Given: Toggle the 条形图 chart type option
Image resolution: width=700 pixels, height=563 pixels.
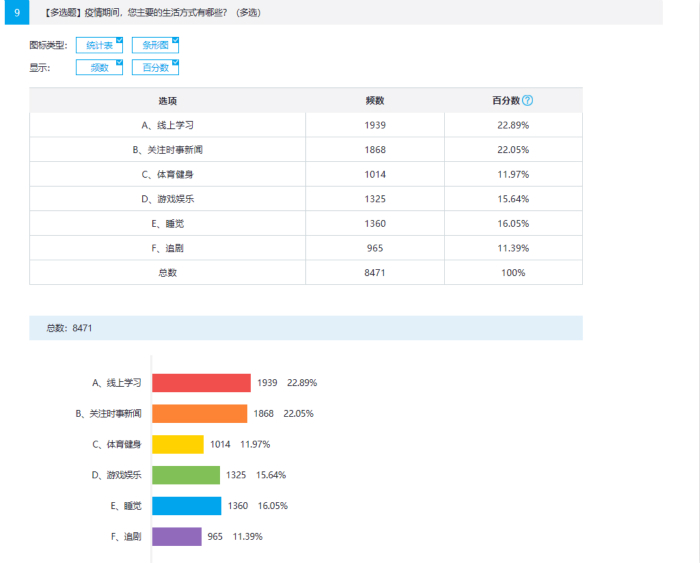Looking at the screenshot, I should (x=155, y=46).
